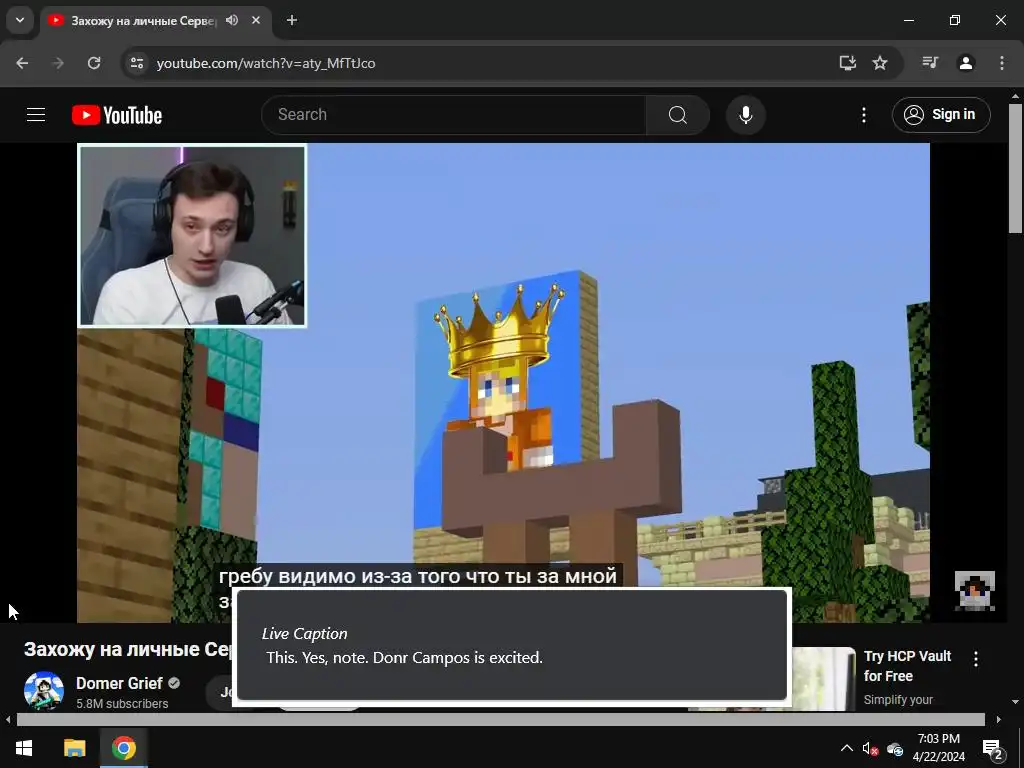Open the Domer Grief channel avatar

coord(44,691)
